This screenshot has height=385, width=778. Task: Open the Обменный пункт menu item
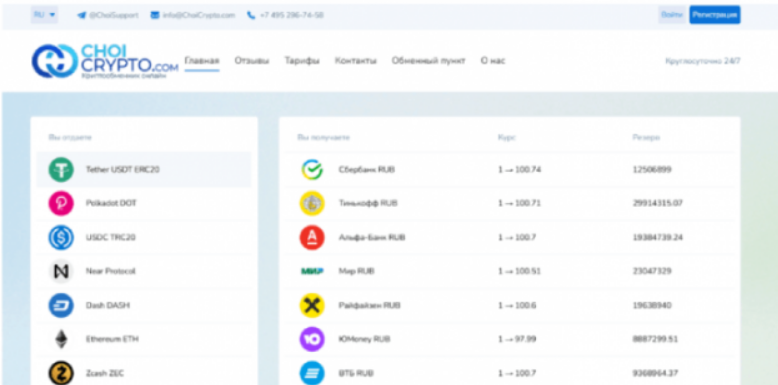click(x=429, y=61)
